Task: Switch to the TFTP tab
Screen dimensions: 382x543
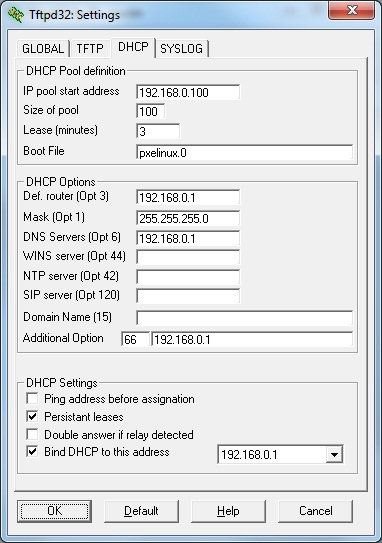Action: click(90, 48)
